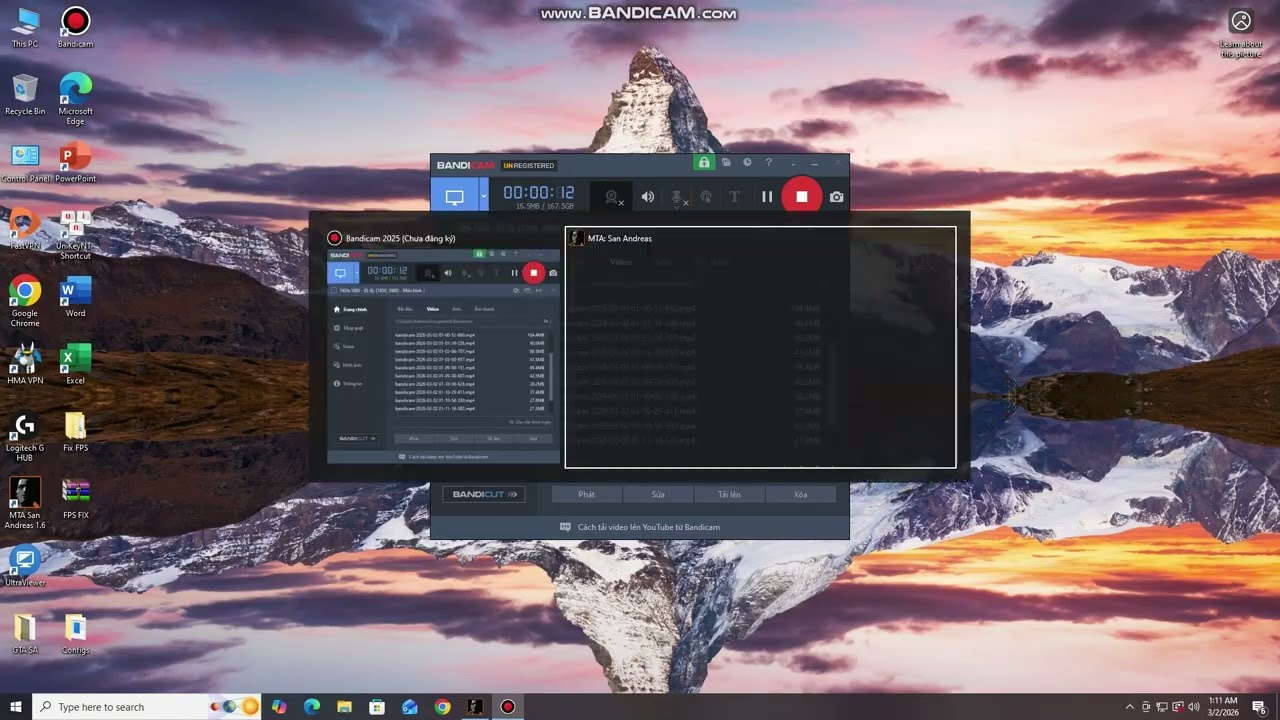Open Microsoft Store from the taskbar
This screenshot has width=1280, height=720.
pos(377,707)
